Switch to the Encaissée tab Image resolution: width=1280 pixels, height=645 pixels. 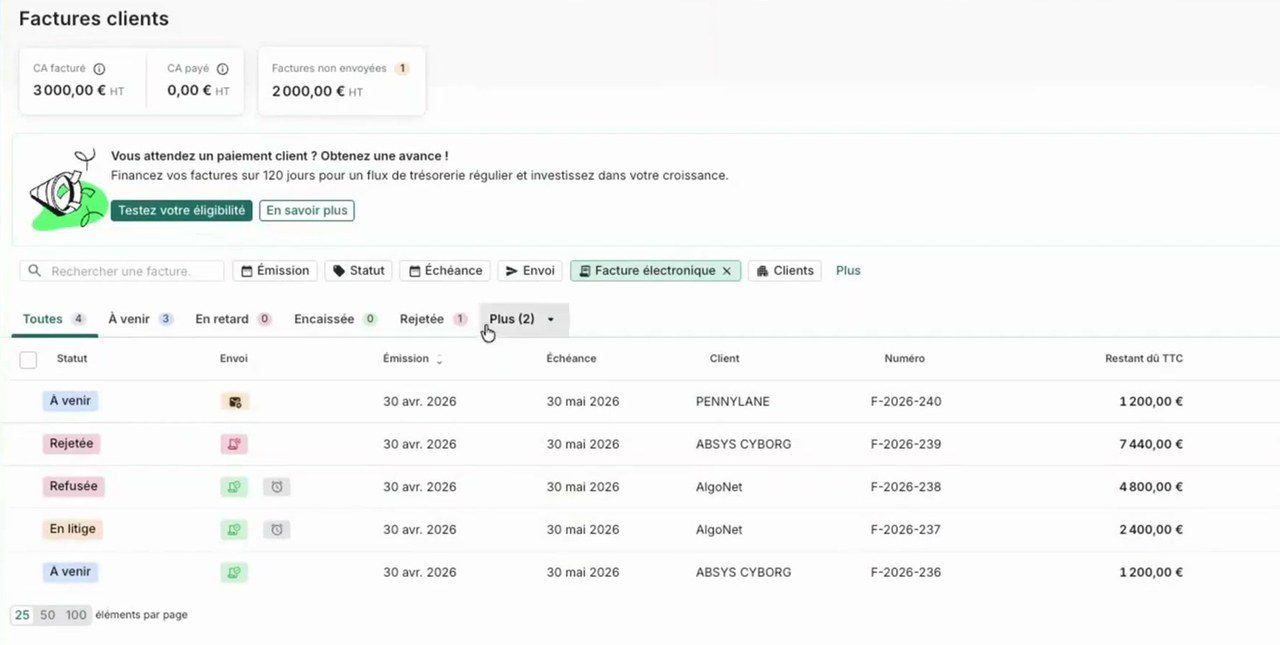click(335, 319)
